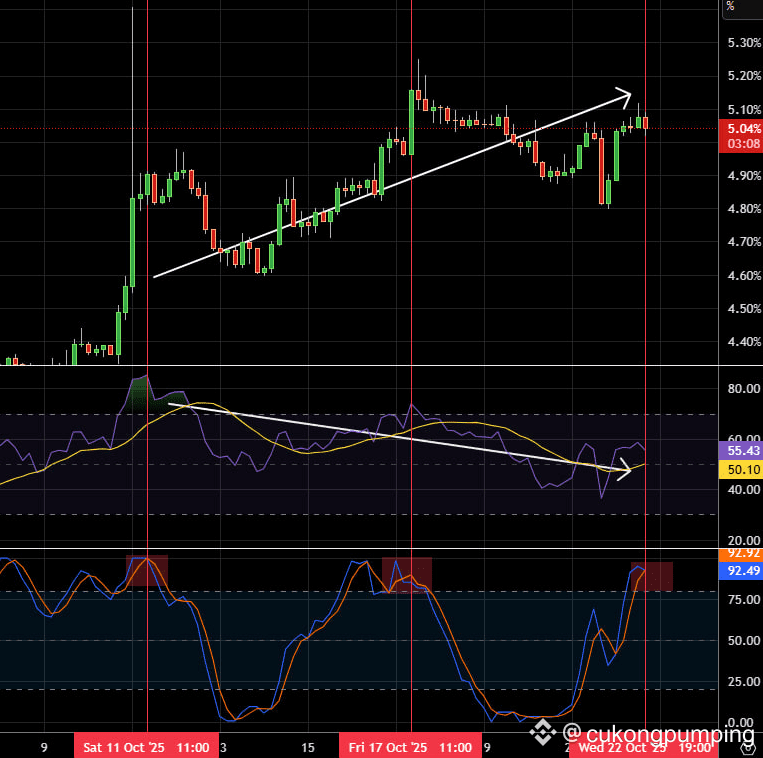
Task: Click the 40.00 RSI scale label
Action: point(744,489)
